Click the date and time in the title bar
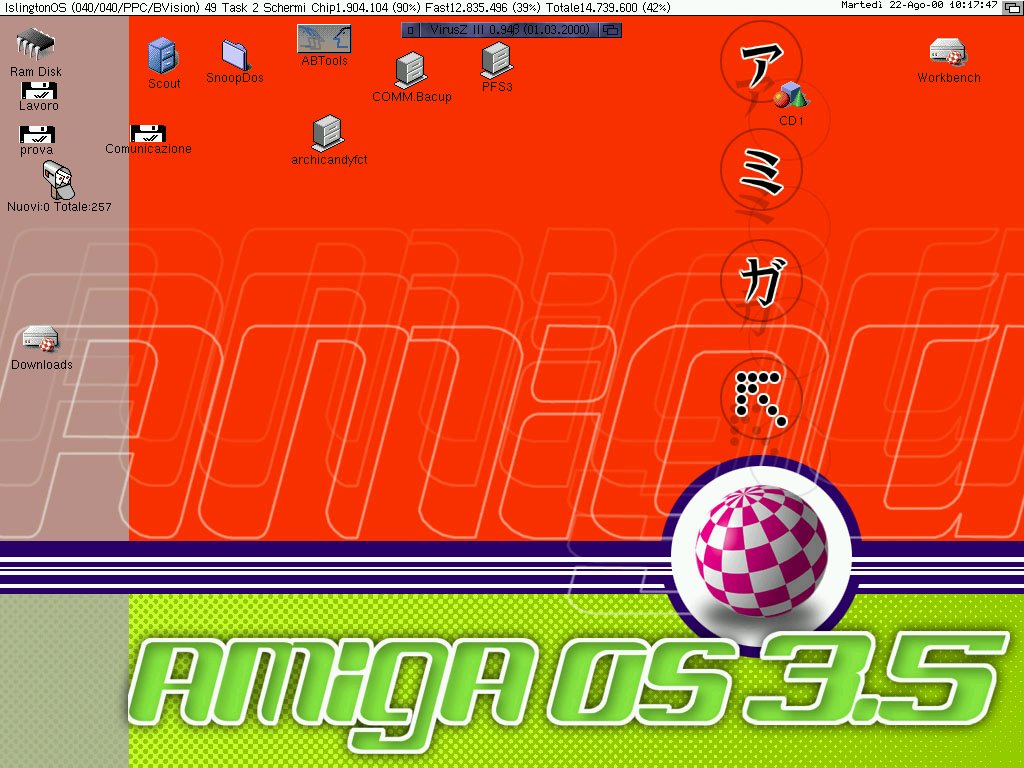The width and height of the screenshot is (1024, 768). coord(919,5)
